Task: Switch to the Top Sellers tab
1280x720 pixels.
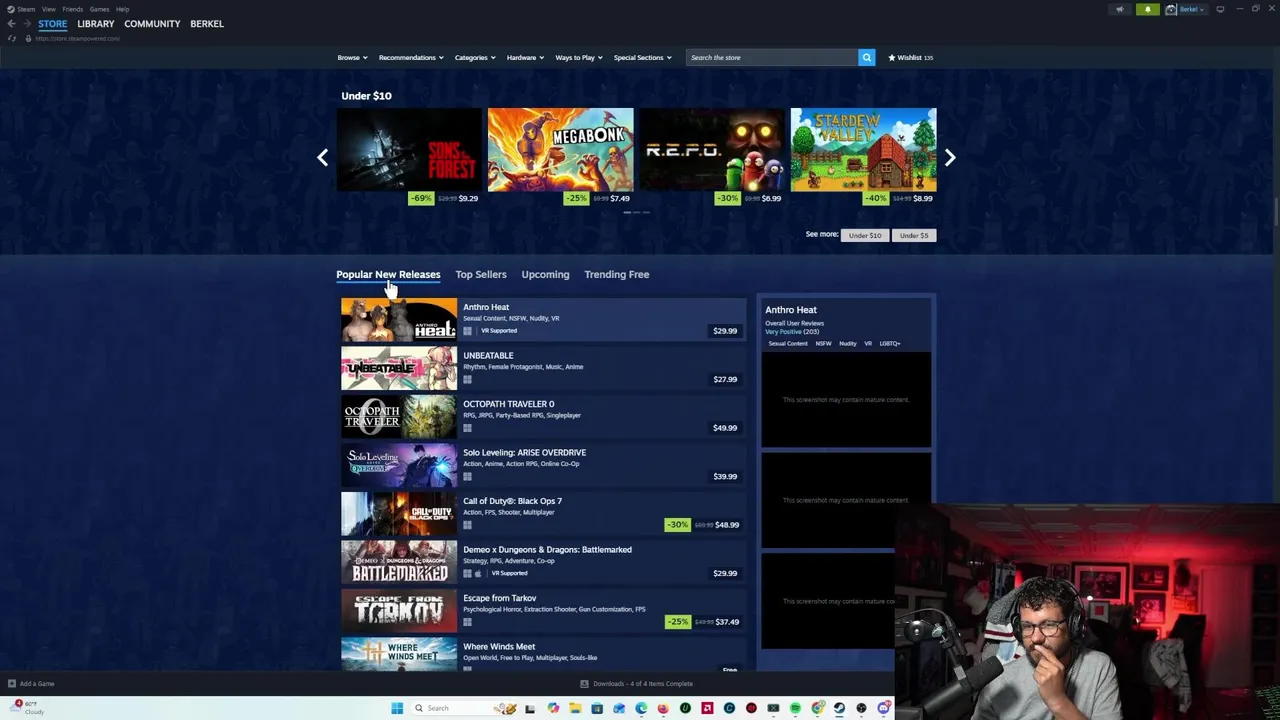Action: point(481,274)
